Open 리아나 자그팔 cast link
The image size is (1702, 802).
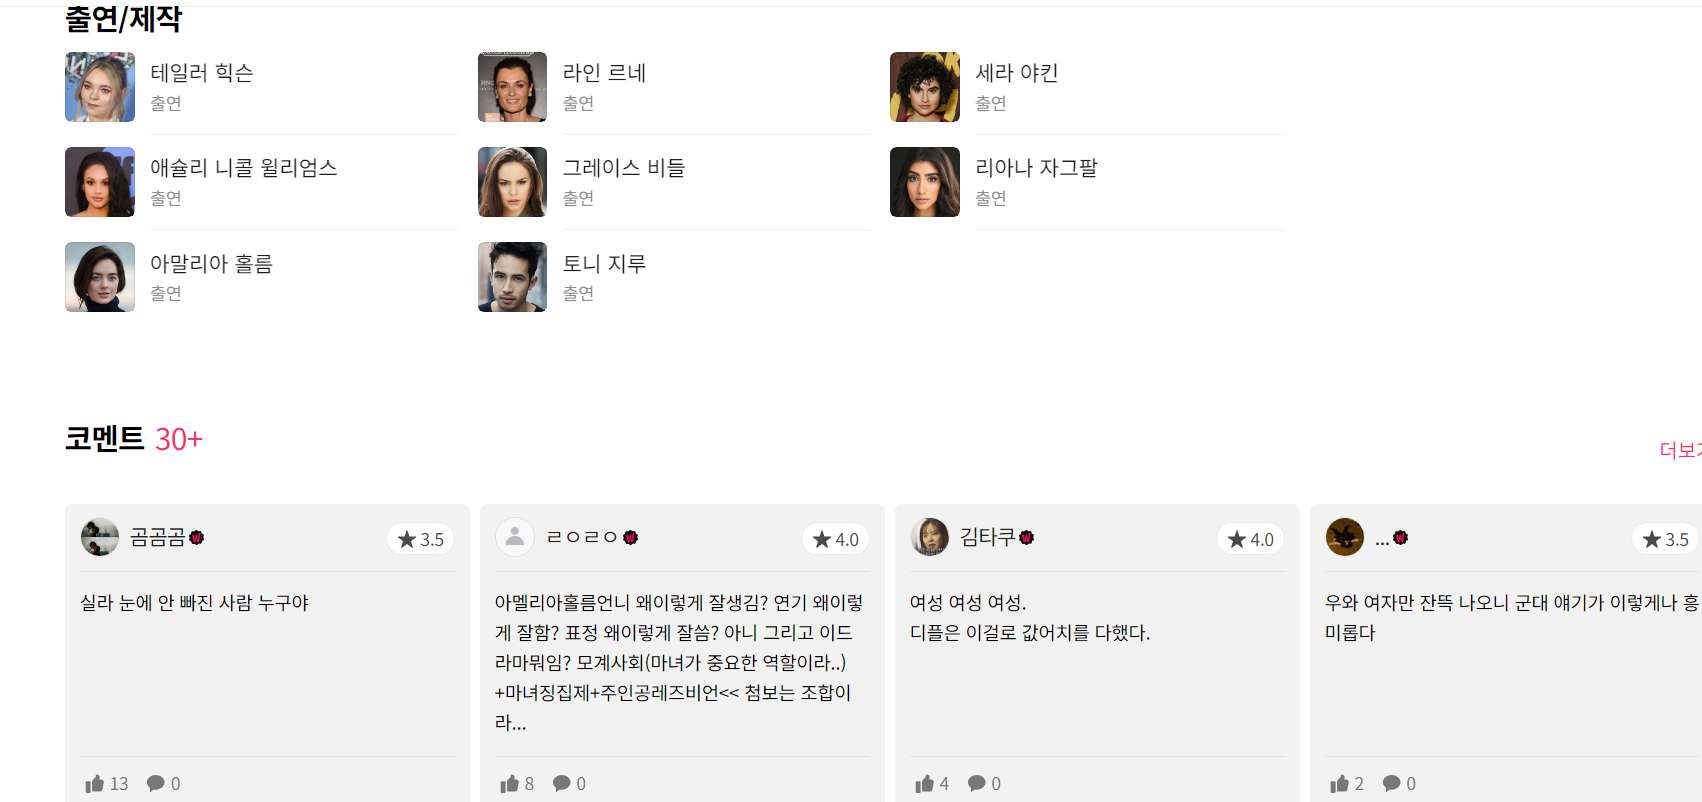[1036, 168]
